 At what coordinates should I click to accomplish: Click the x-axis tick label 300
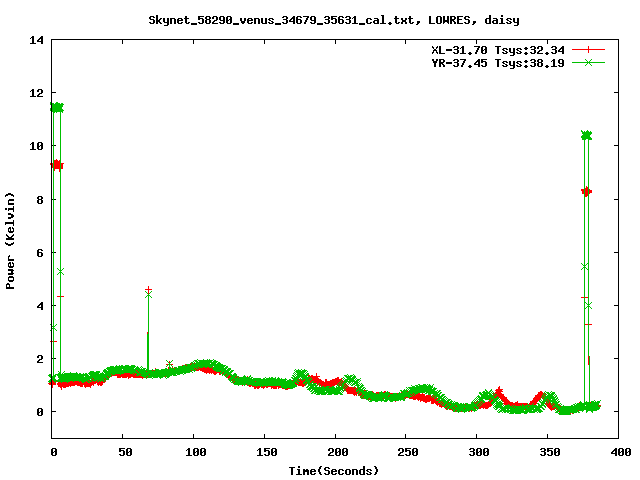(x=479, y=452)
